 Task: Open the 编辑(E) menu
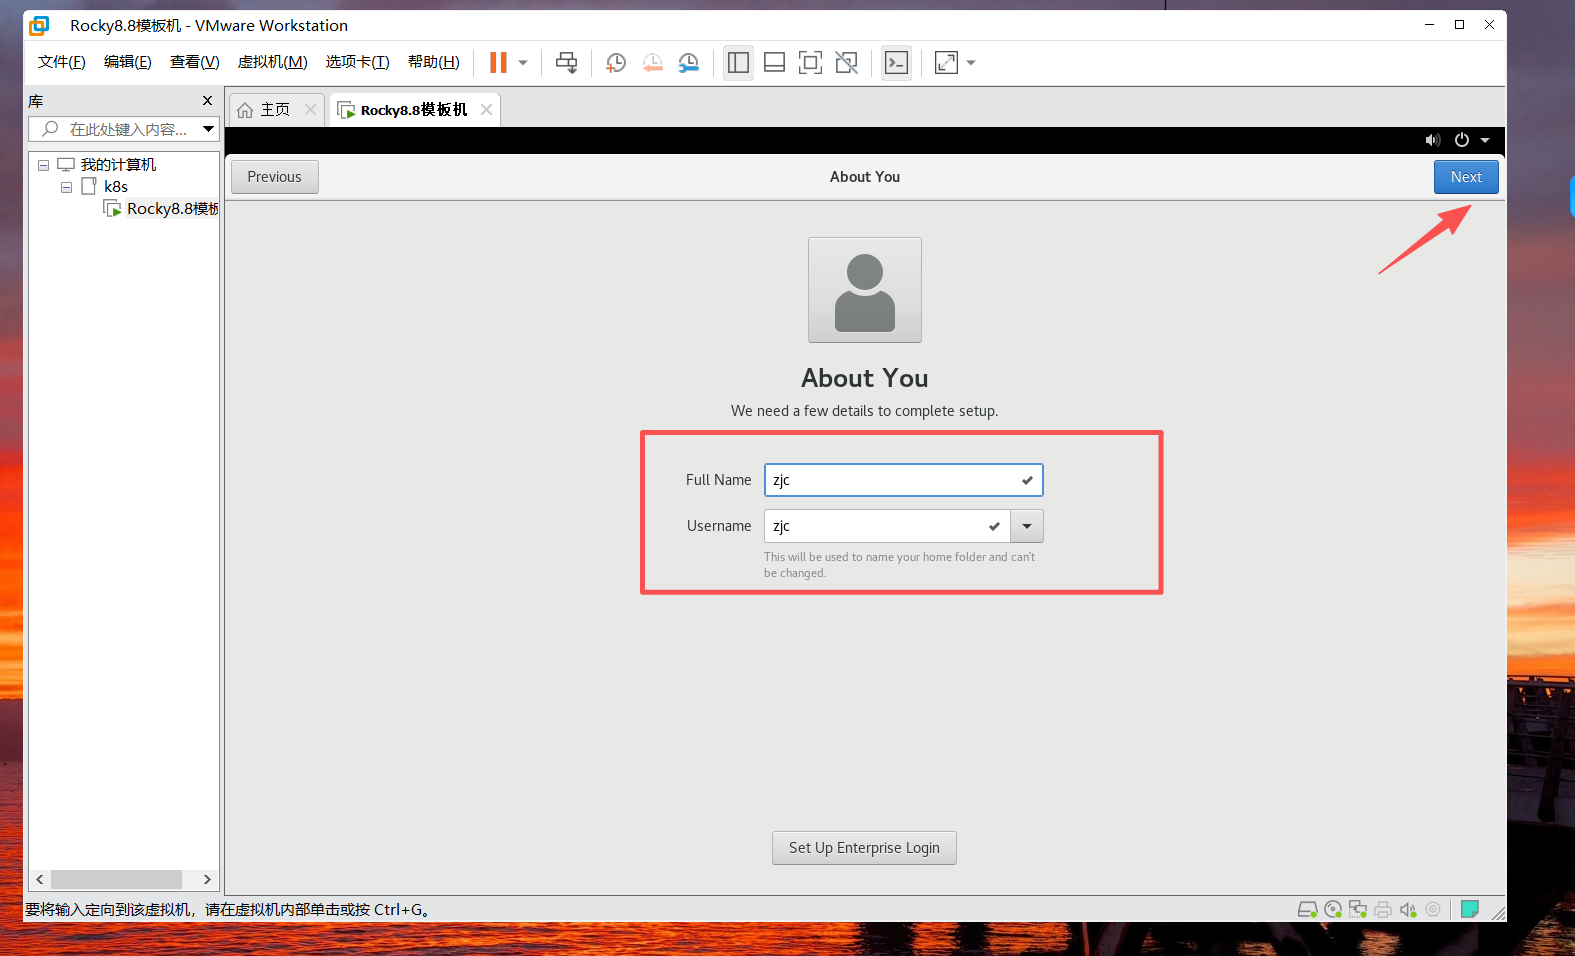tap(128, 62)
